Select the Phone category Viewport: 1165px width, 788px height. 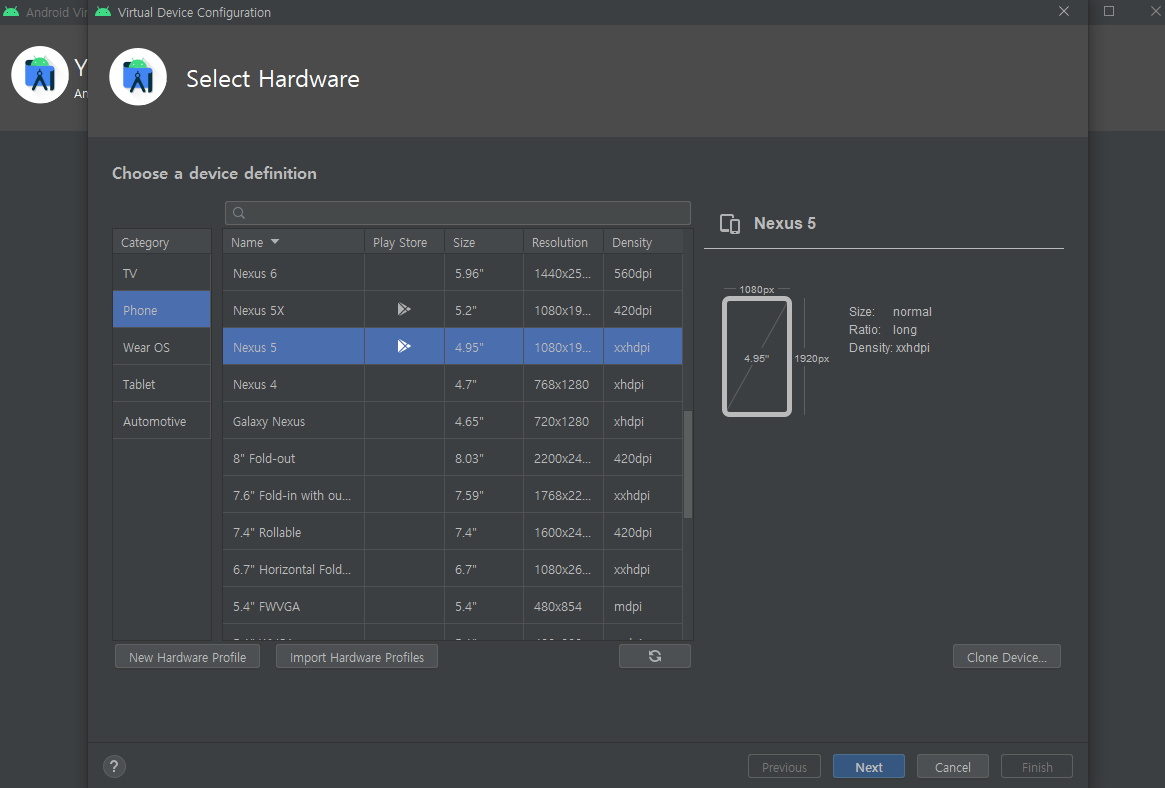click(161, 310)
